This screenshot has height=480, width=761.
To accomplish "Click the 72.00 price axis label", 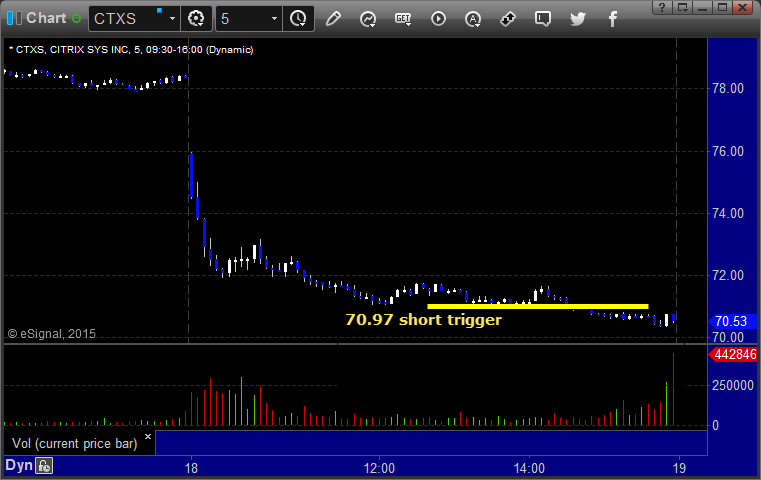I will click(x=728, y=276).
